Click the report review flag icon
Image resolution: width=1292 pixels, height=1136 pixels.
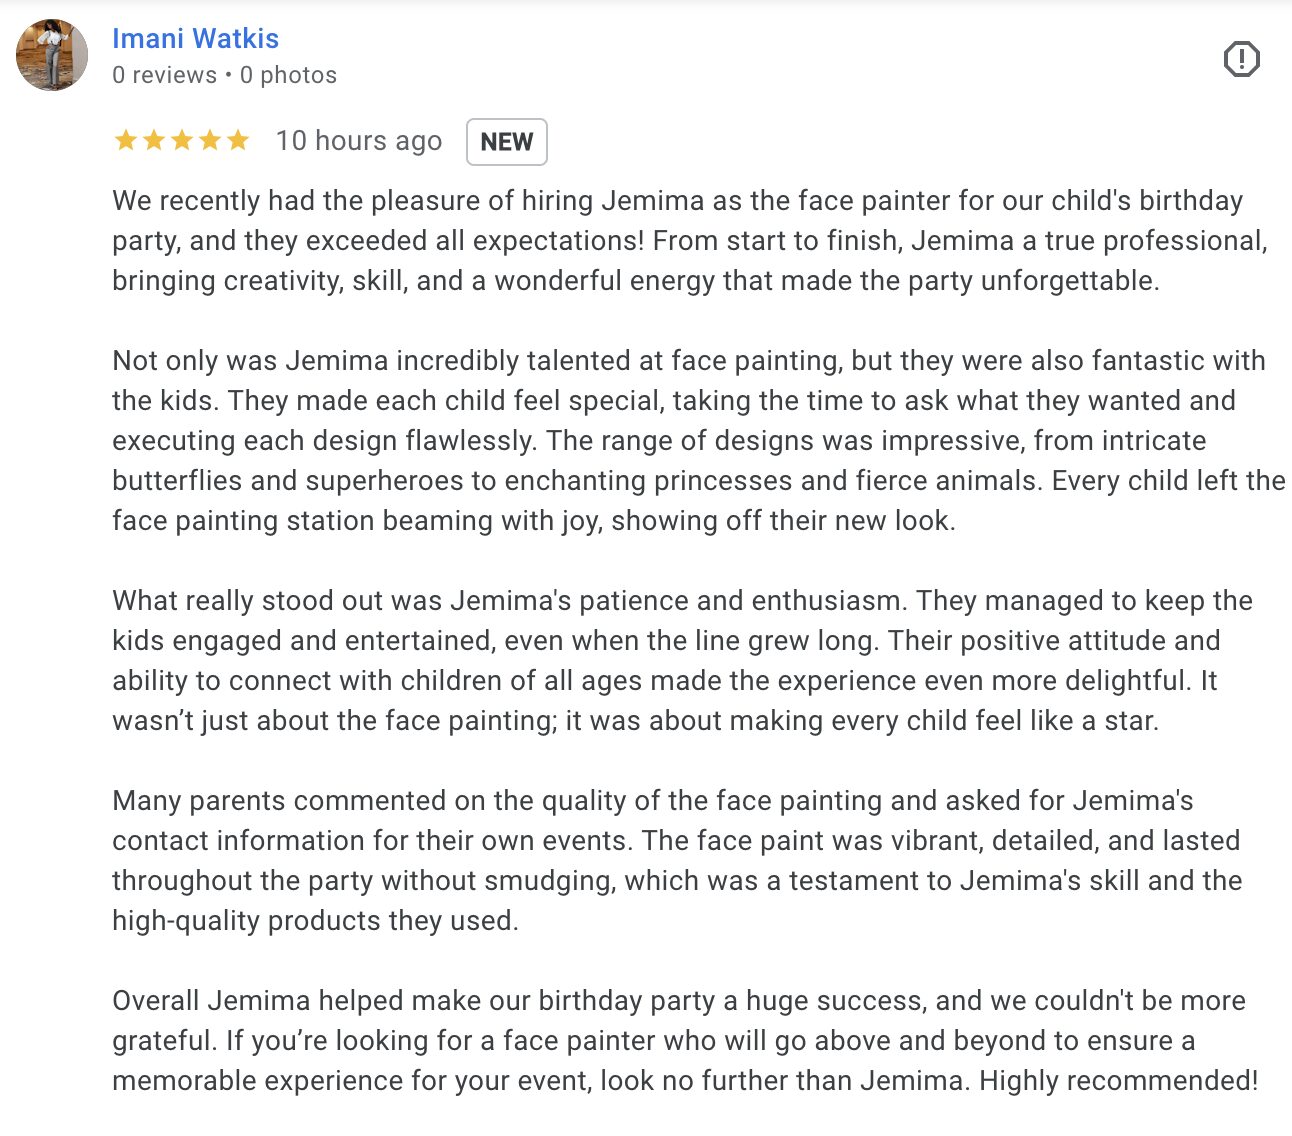click(x=1241, y=59)
